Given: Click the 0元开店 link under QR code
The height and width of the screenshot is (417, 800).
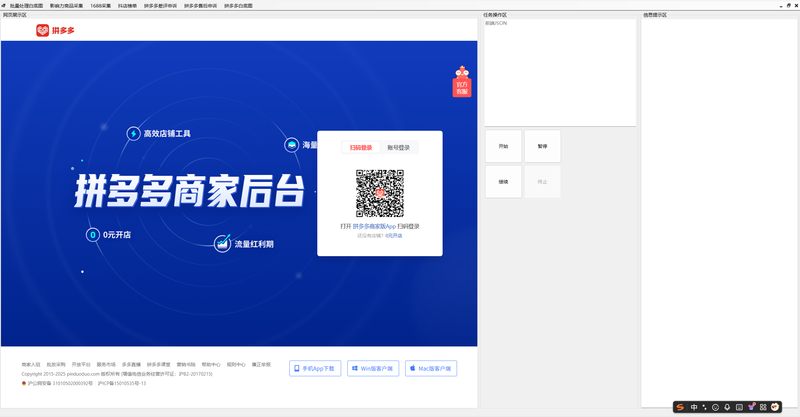Looking at the screenshot, I should click(393, 236).
